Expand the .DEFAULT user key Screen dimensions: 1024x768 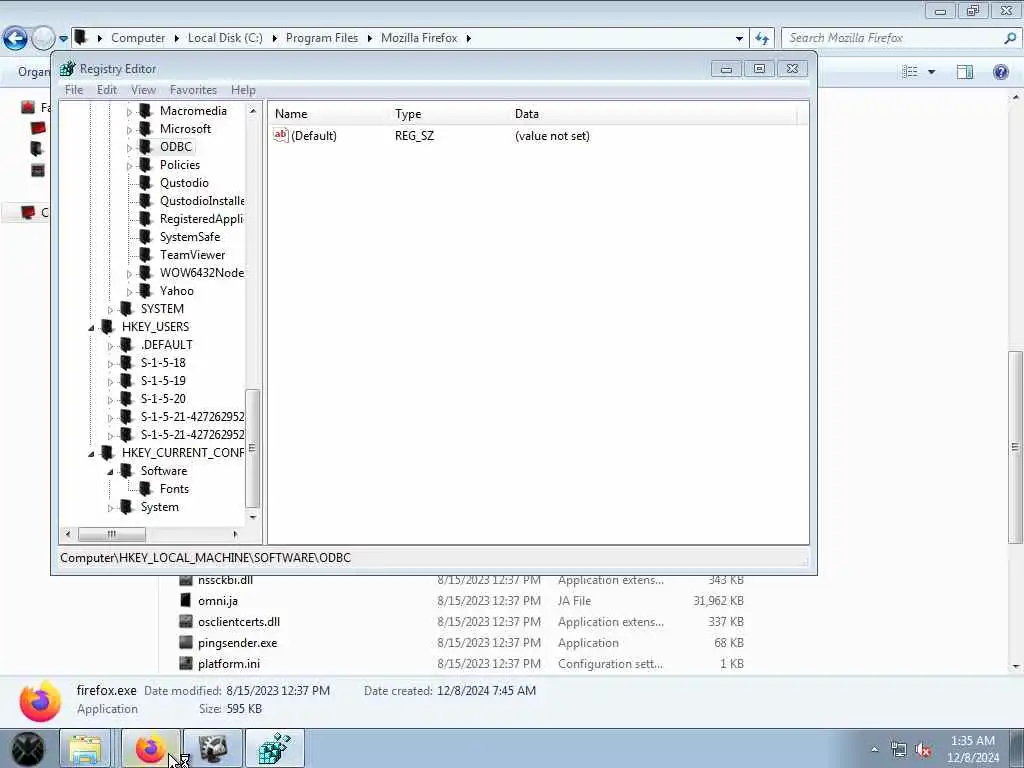(x=110, y=346)
